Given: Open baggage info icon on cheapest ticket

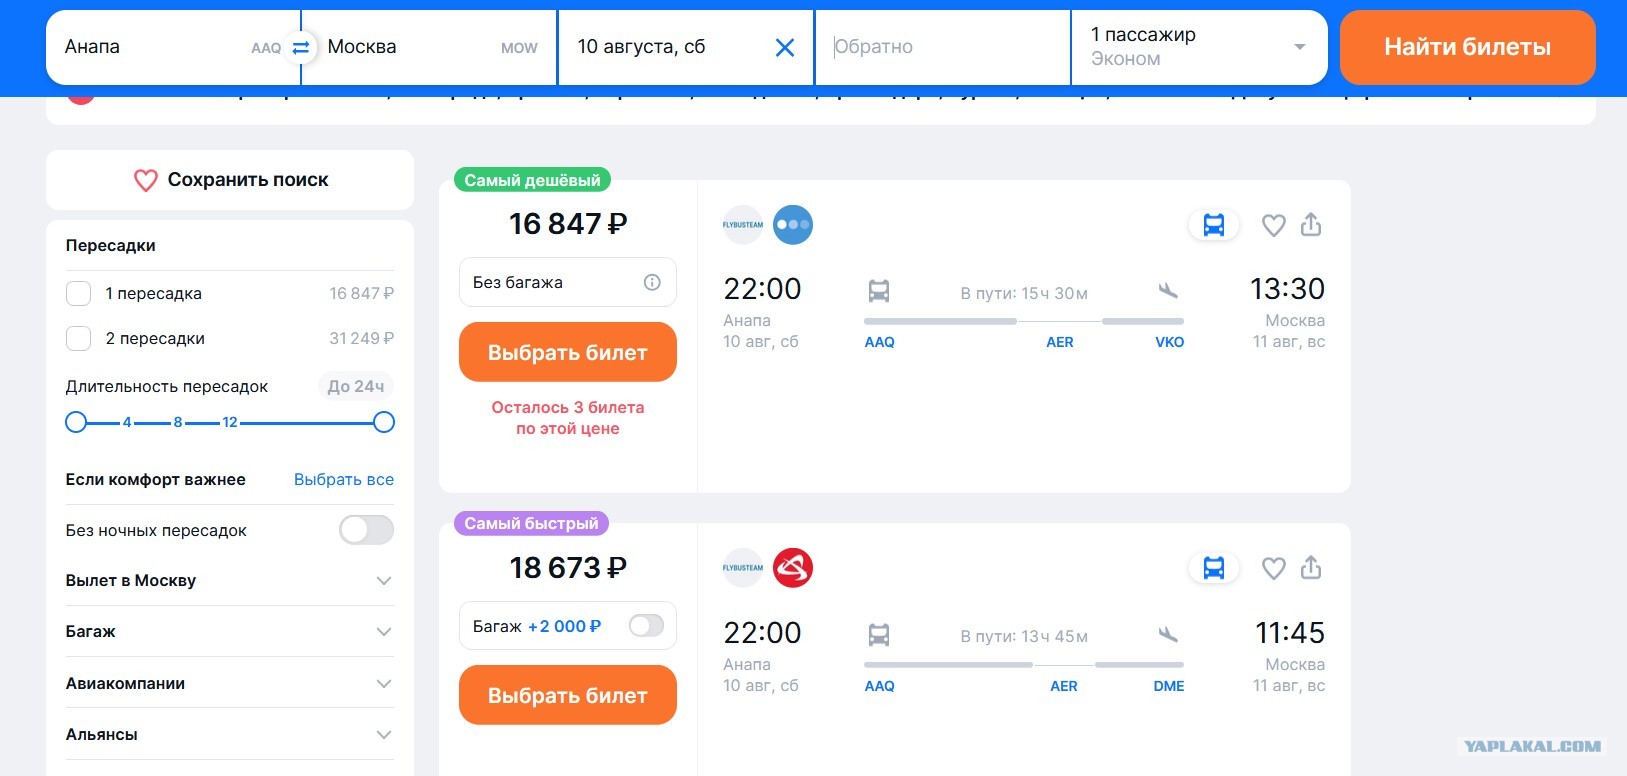Looking at the screenshot, I should pyautogui.click(x=652, y=282).
